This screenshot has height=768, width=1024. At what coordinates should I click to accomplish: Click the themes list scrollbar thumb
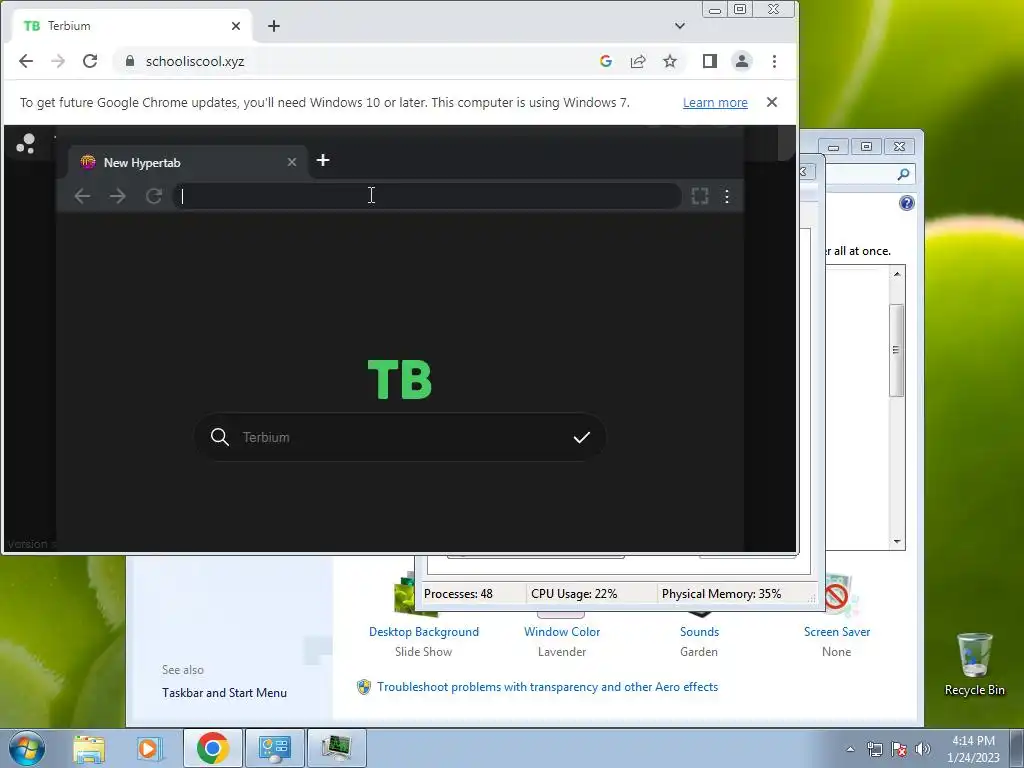click(x=897, y=350)
